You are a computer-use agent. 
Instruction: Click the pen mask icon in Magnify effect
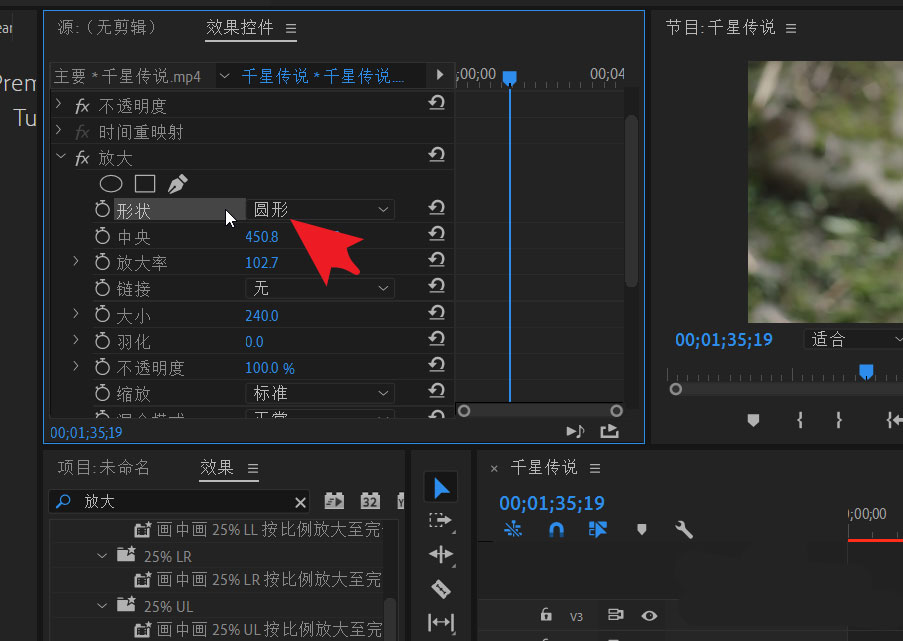point(175,183)
